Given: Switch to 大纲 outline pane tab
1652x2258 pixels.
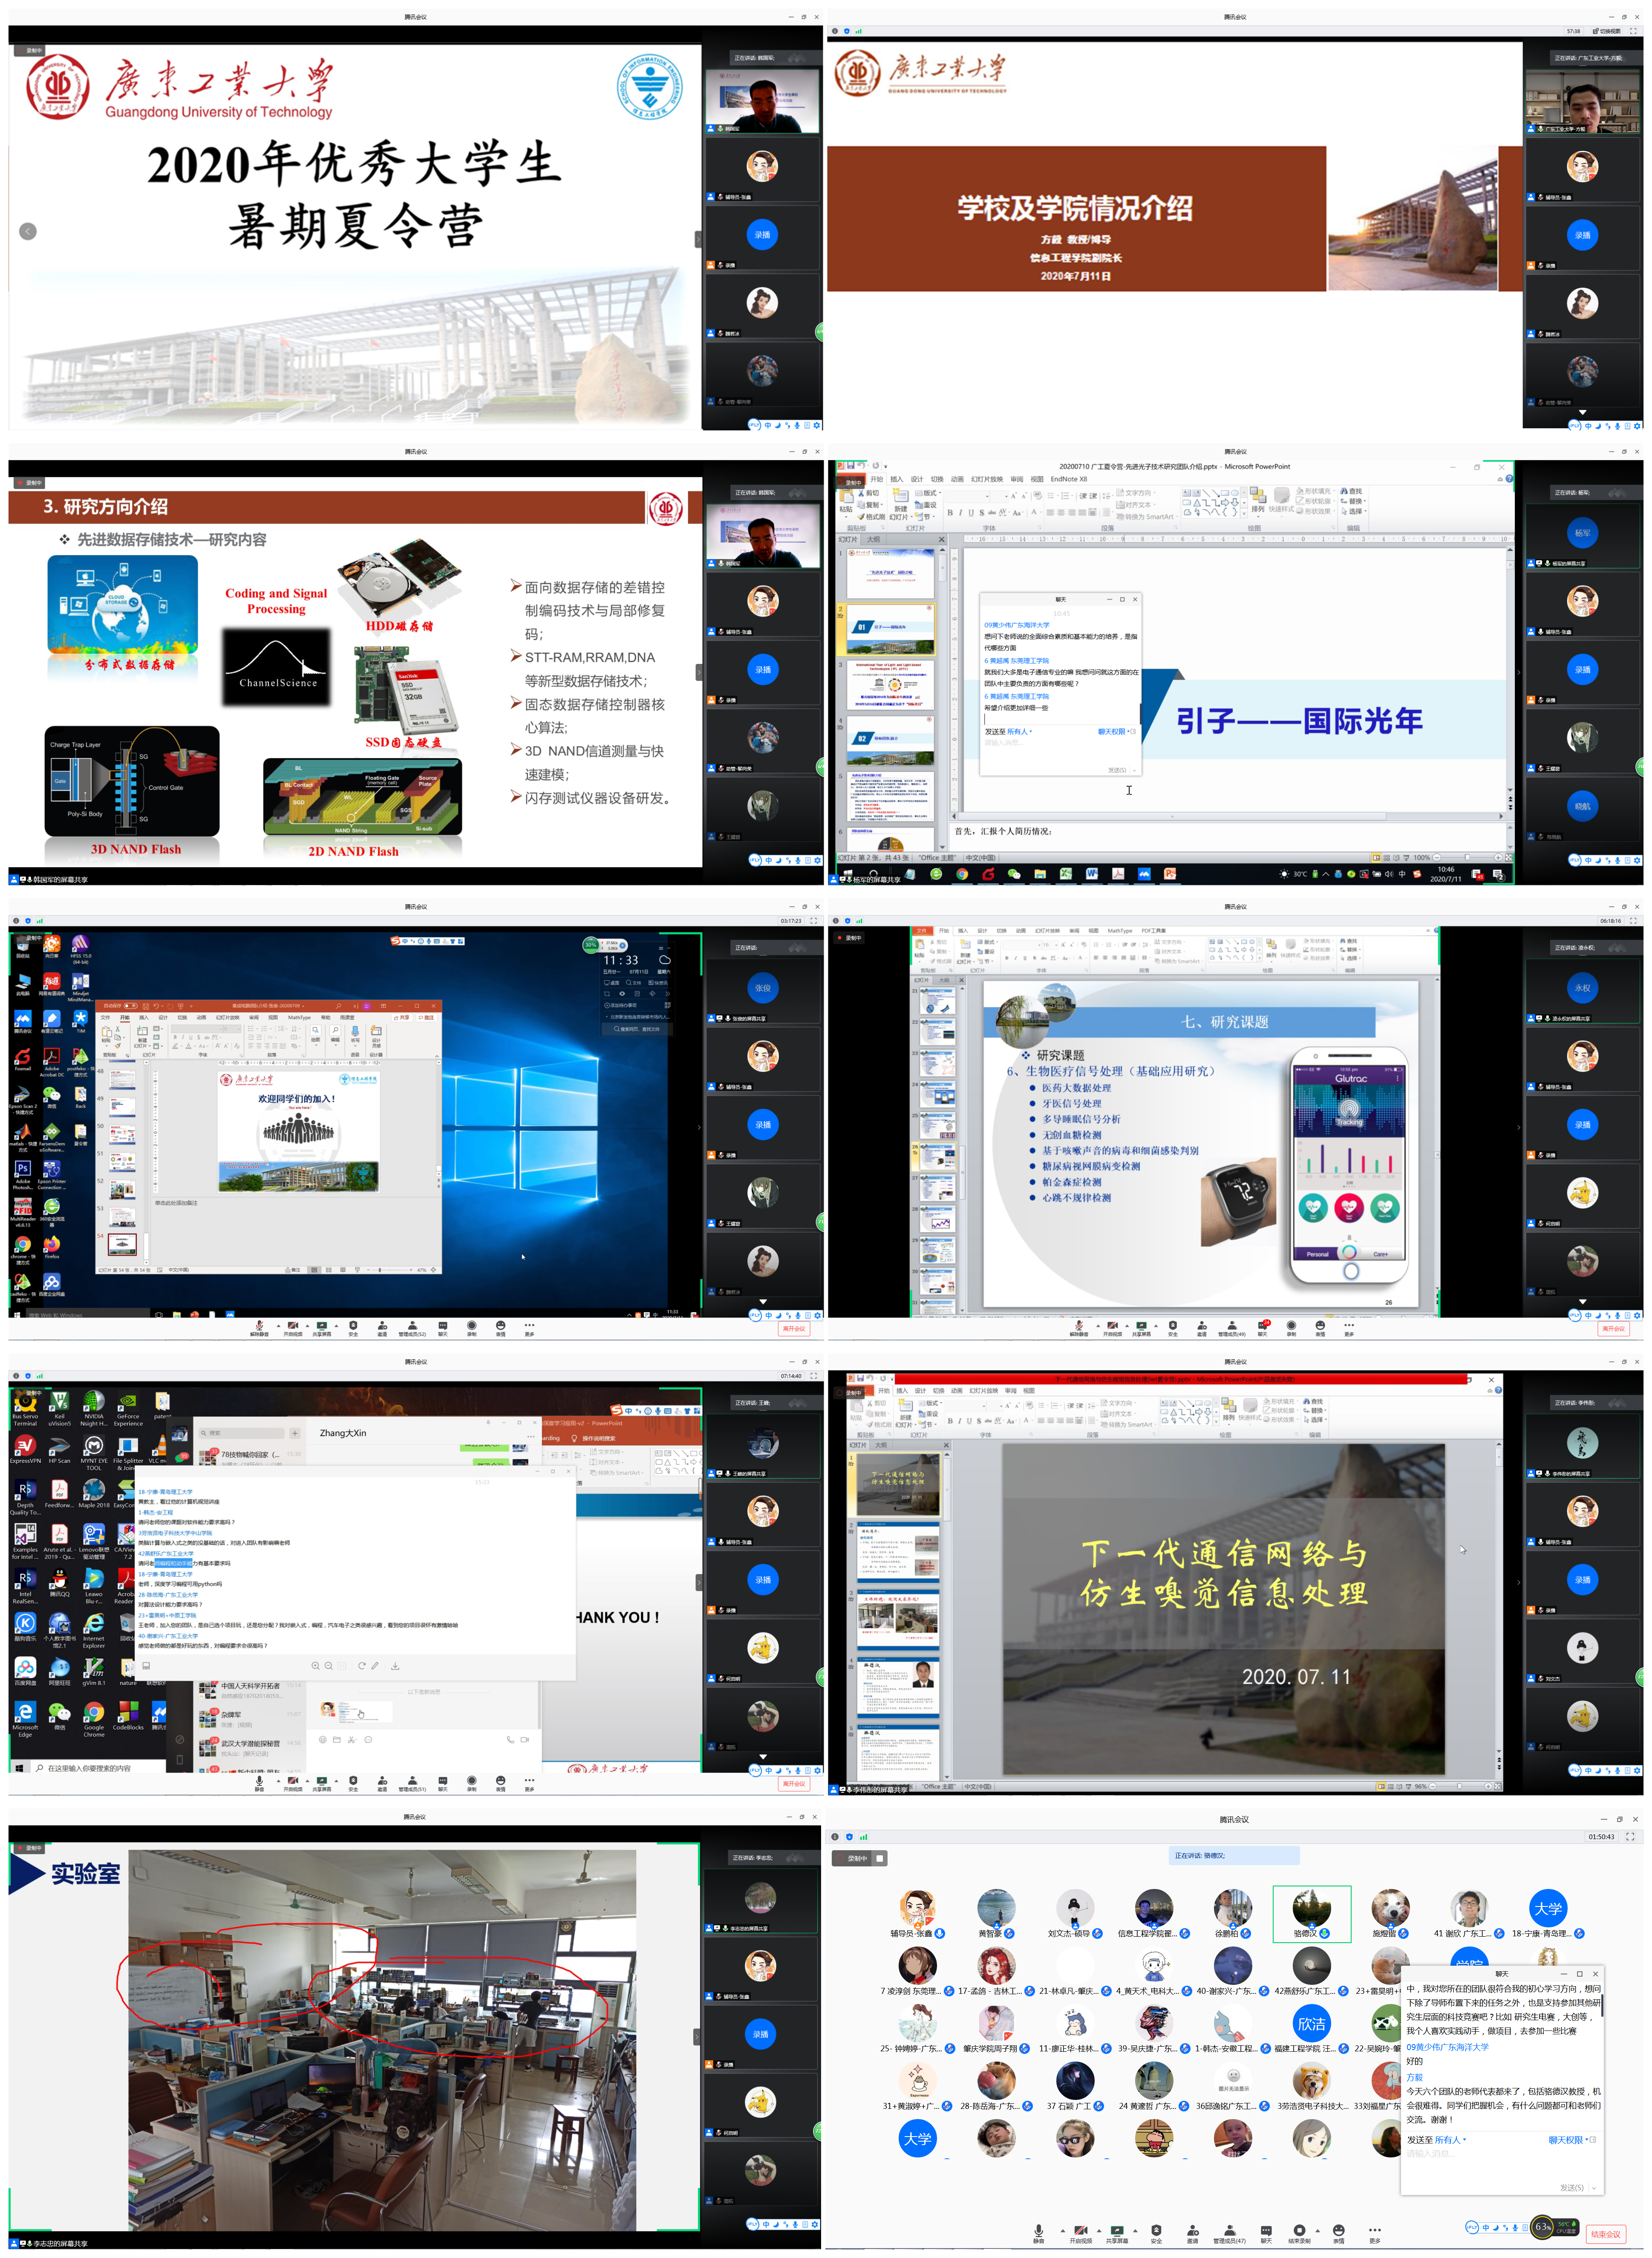Looking at the screenshot, I should coord(873,540).
